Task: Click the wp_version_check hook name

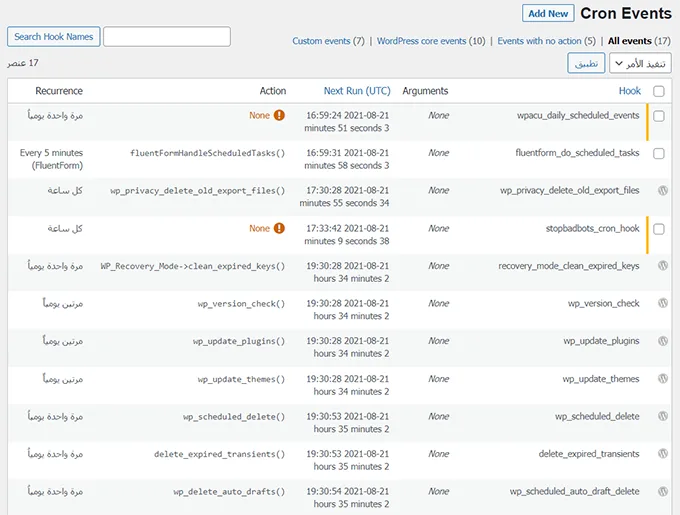Action: tap(603, 303)
